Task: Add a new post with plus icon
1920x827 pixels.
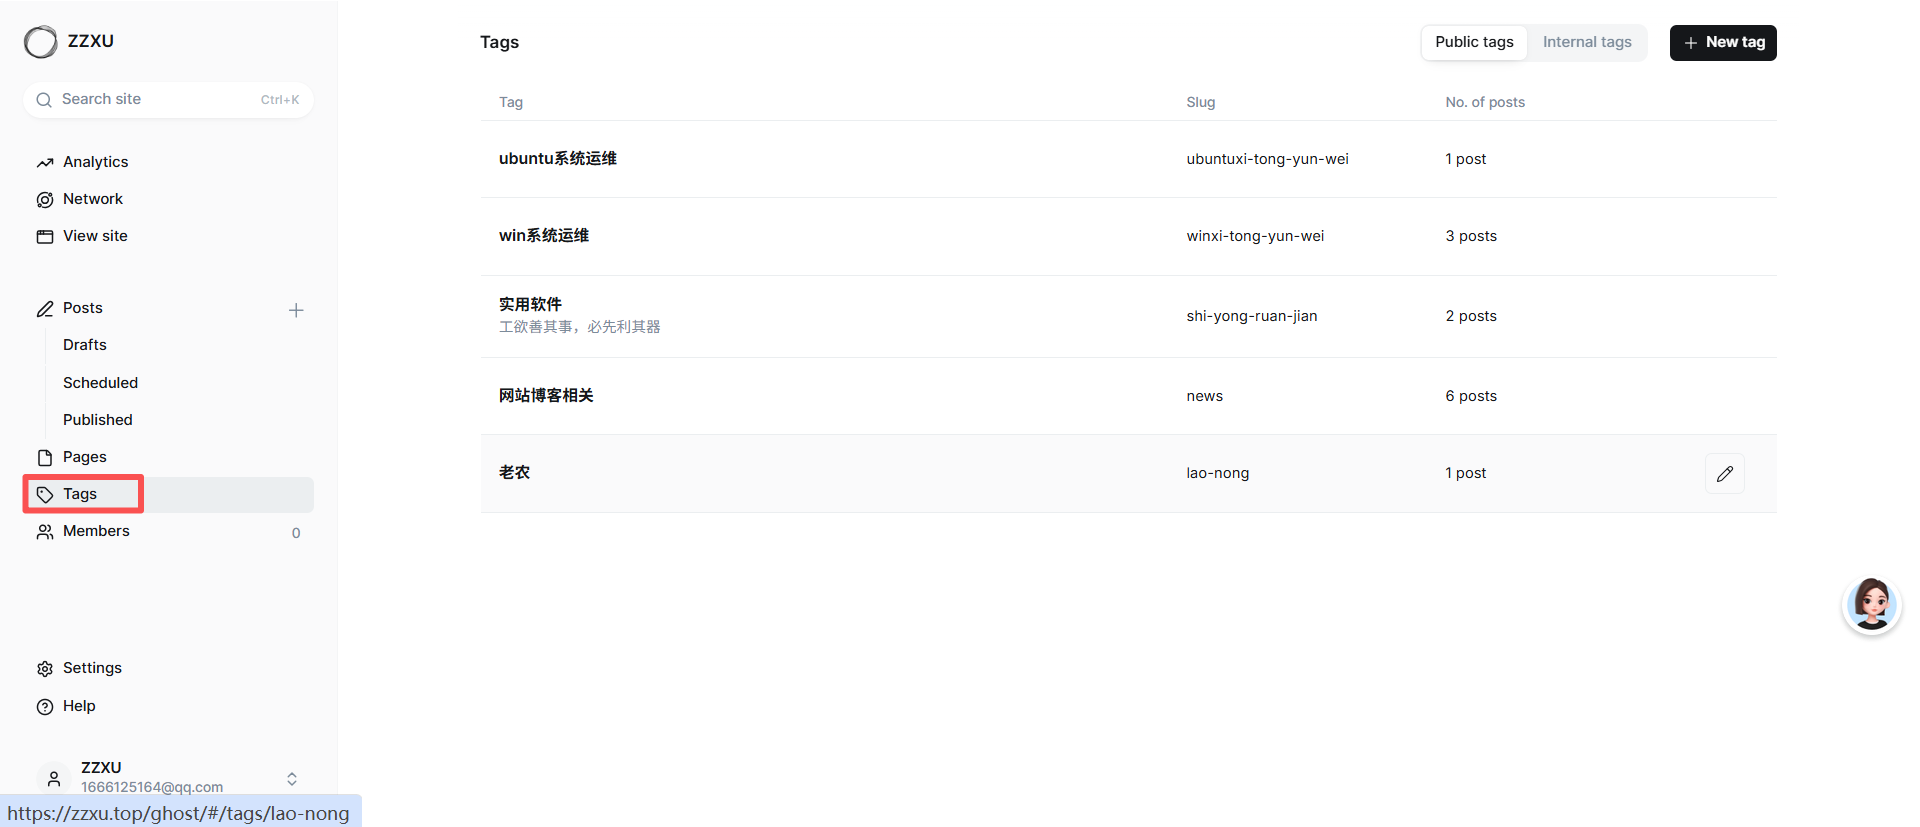Action: click(x=296, y=310)
